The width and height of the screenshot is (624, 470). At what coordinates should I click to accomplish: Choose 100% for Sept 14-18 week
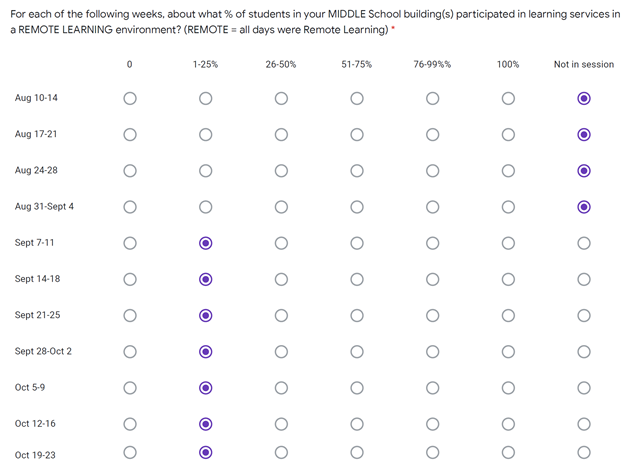pos(508,279)
